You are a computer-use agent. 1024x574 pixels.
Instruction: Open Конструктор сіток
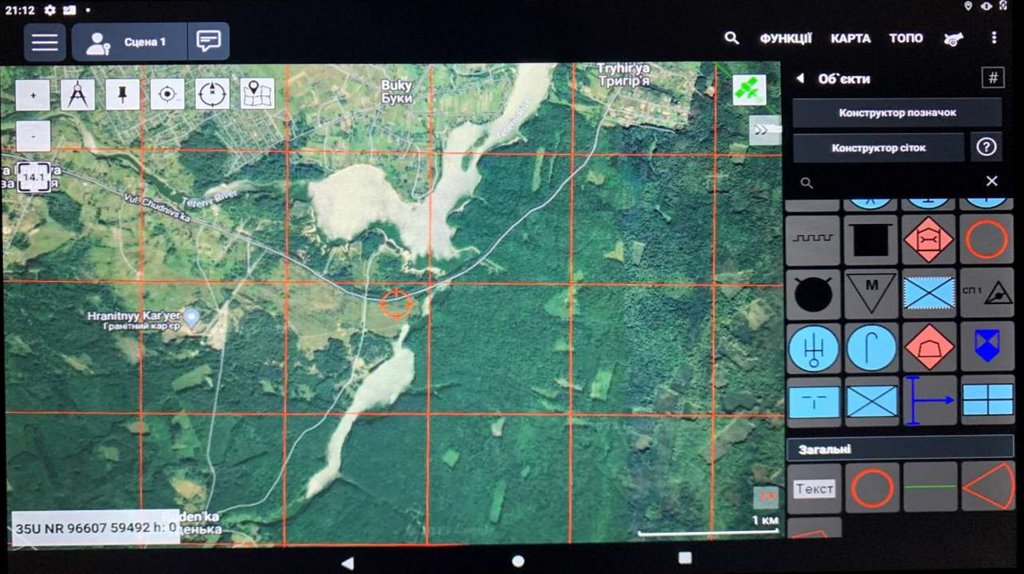(878, 148)
